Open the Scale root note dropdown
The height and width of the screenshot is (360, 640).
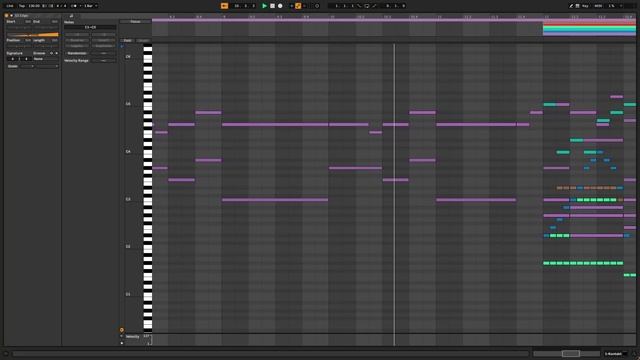coord(27,66)
